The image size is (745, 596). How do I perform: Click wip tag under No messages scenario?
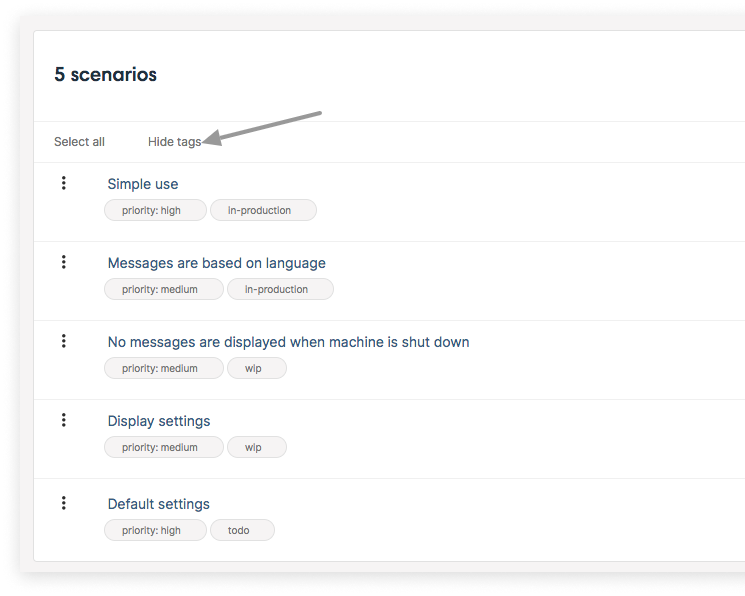pos(257,368)
